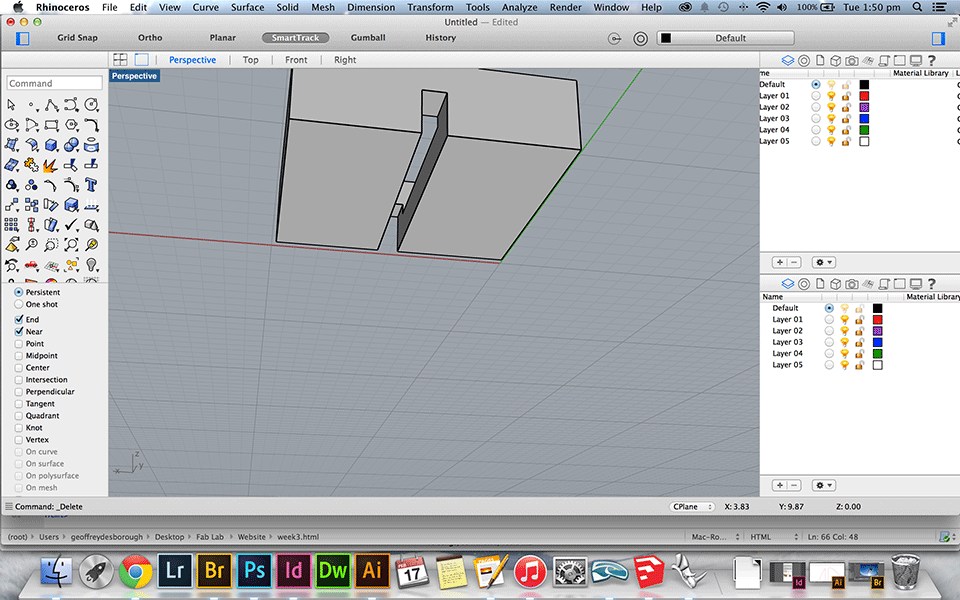
Task: Select the One shot snap option
Action: click(x=19, y=304)
